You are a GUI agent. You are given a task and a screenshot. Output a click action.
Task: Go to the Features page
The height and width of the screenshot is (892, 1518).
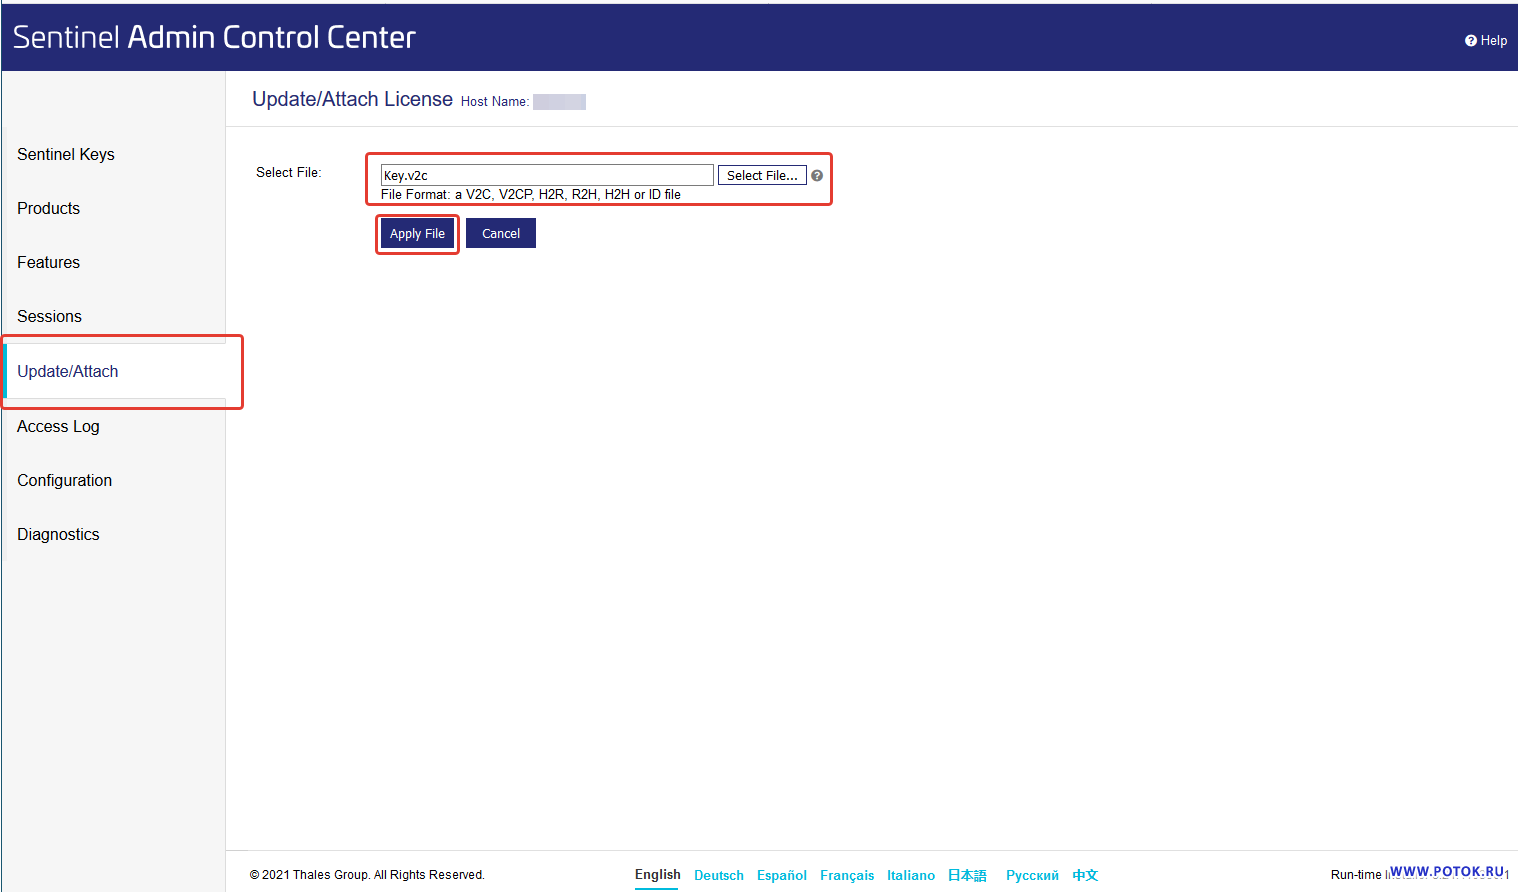(48, 262)
